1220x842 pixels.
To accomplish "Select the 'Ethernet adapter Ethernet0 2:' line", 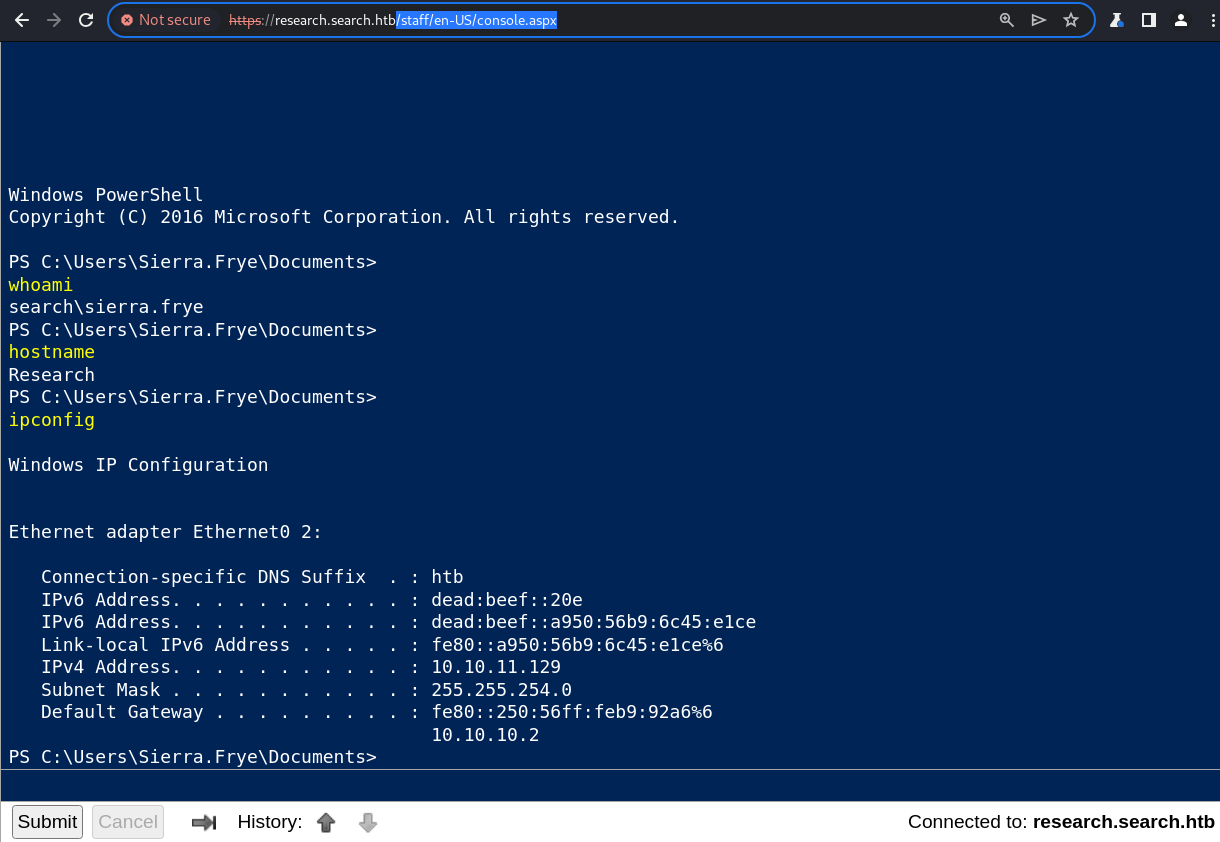I will coord(166,532).
